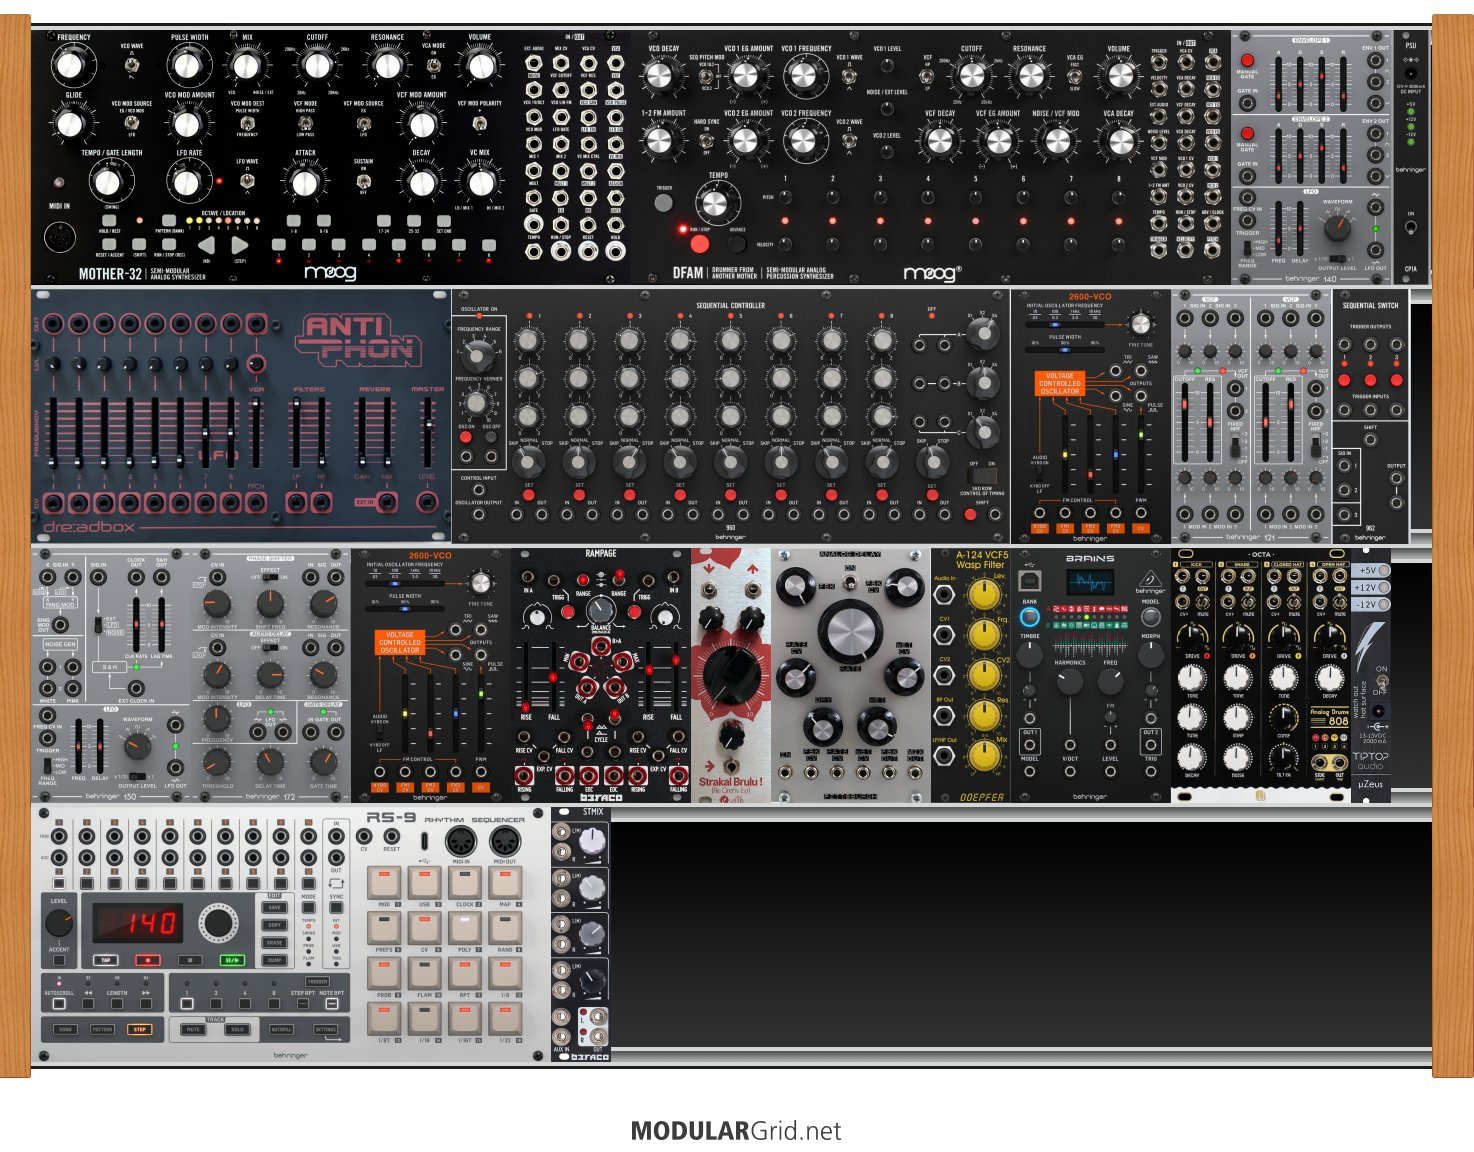Click the SAVE button on RS-9
The image size is (1474, 1152).
pos(274,908)
